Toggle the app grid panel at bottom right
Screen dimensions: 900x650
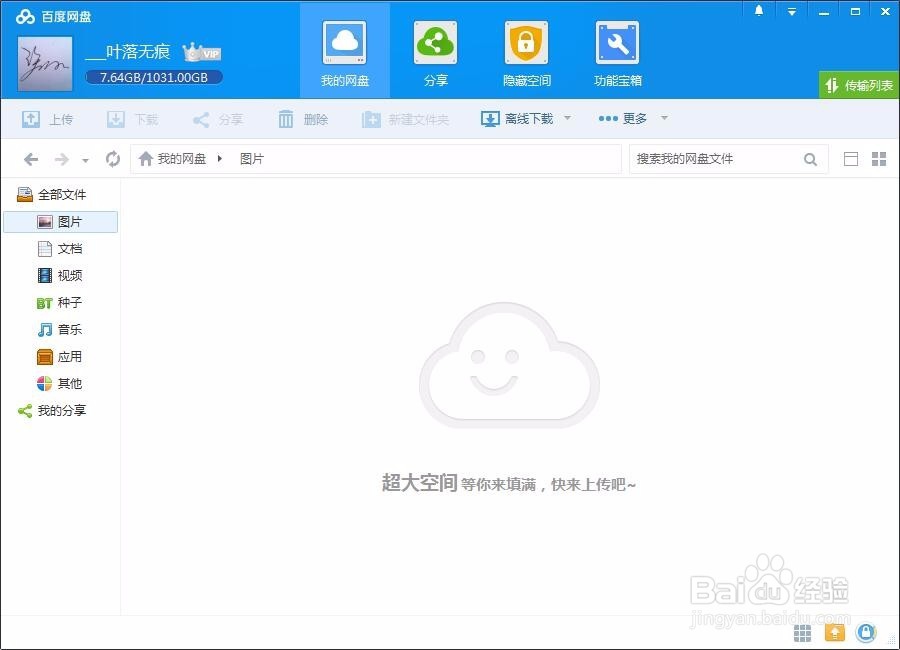pos(801,632)
